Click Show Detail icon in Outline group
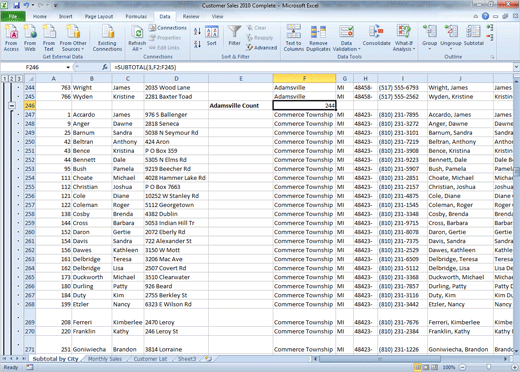This screenshot has width=520, height=372. coord(490,27)
